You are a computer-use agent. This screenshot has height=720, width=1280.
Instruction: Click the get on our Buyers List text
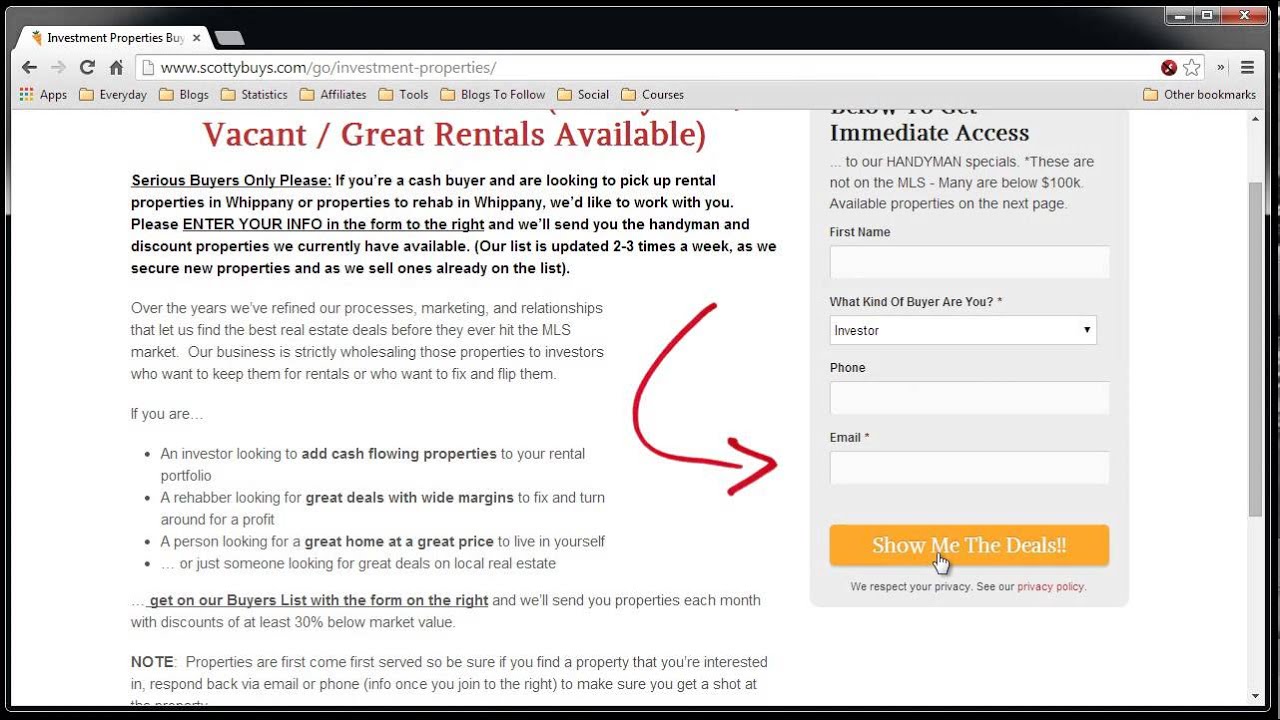(318, 600)
